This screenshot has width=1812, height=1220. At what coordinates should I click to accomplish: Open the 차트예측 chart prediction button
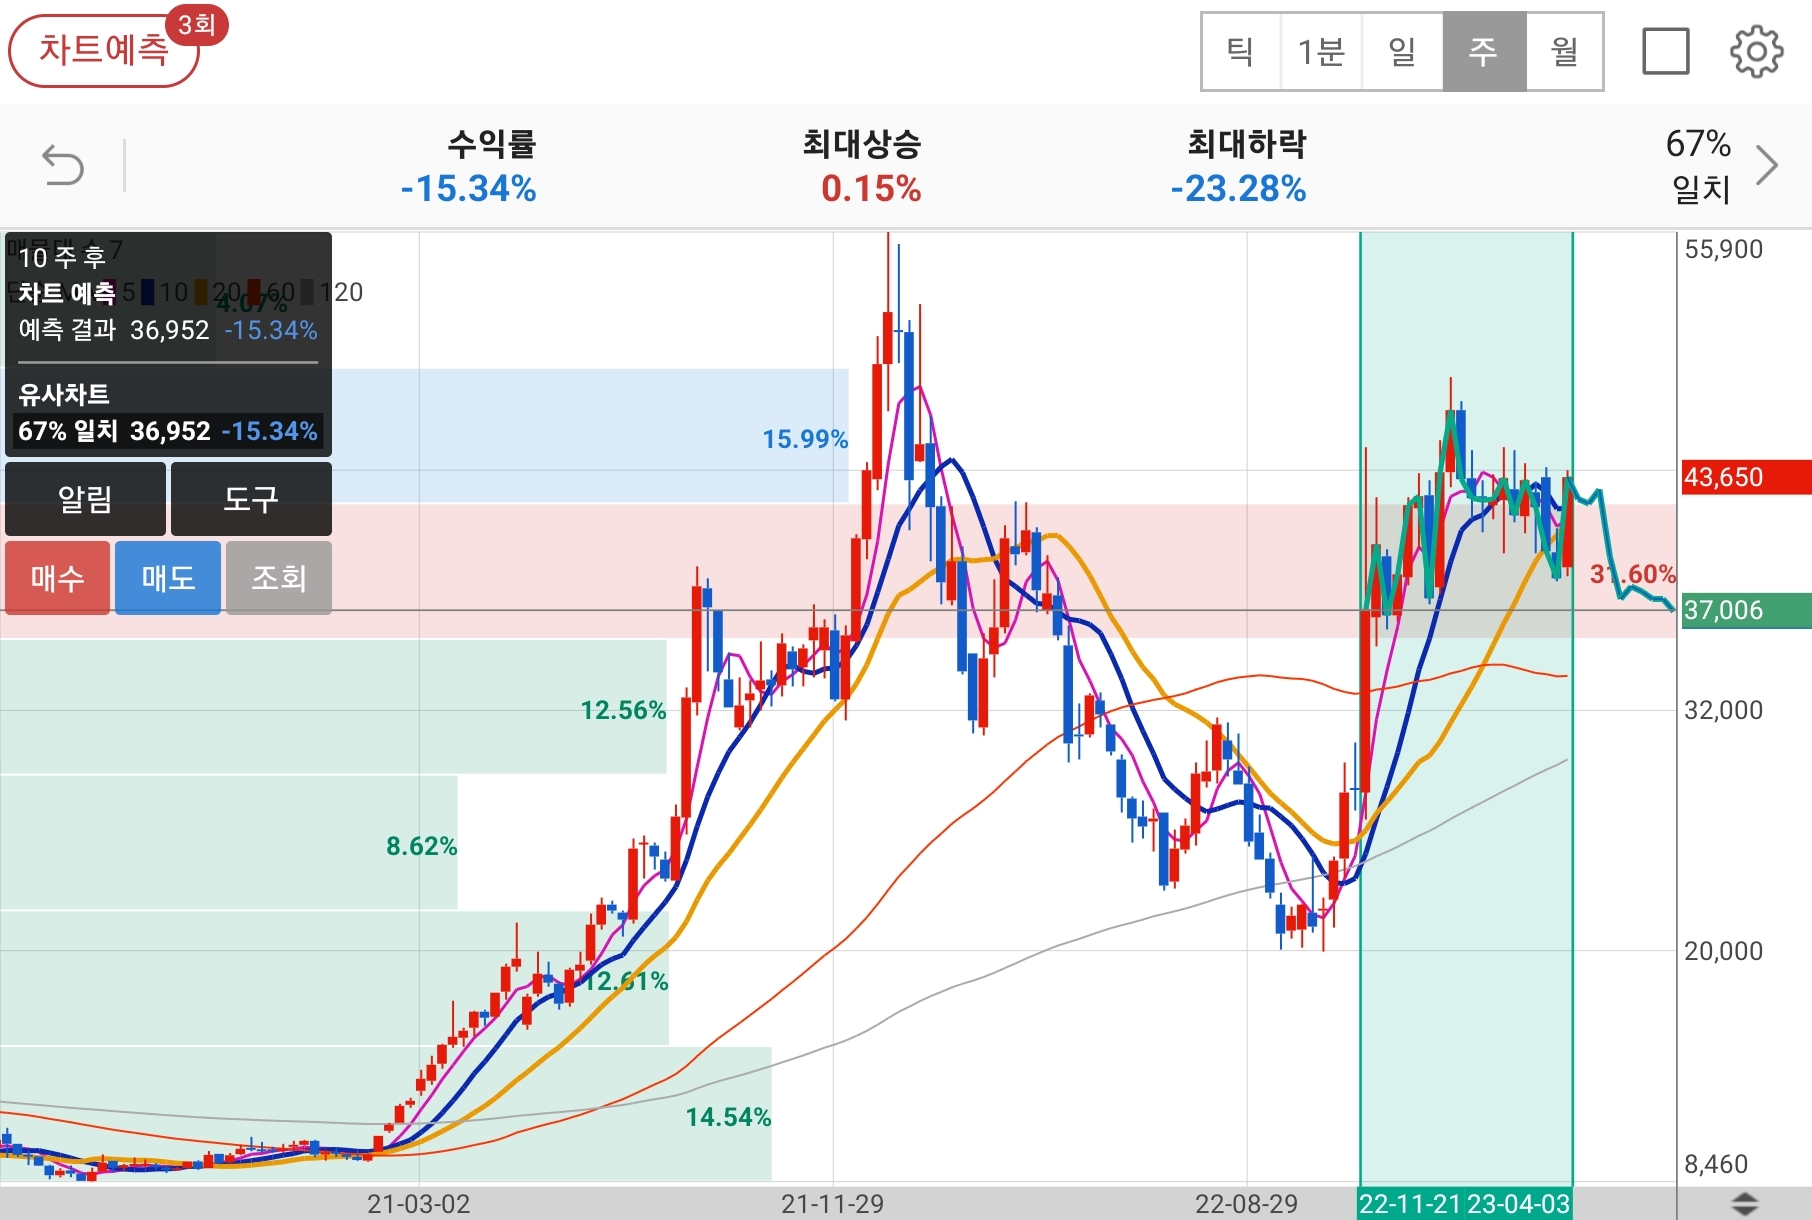(x=103, y=50)
